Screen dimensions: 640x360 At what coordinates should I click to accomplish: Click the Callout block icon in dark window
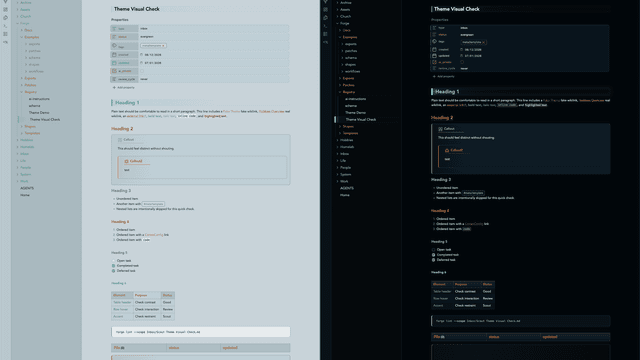coord(440,129)
